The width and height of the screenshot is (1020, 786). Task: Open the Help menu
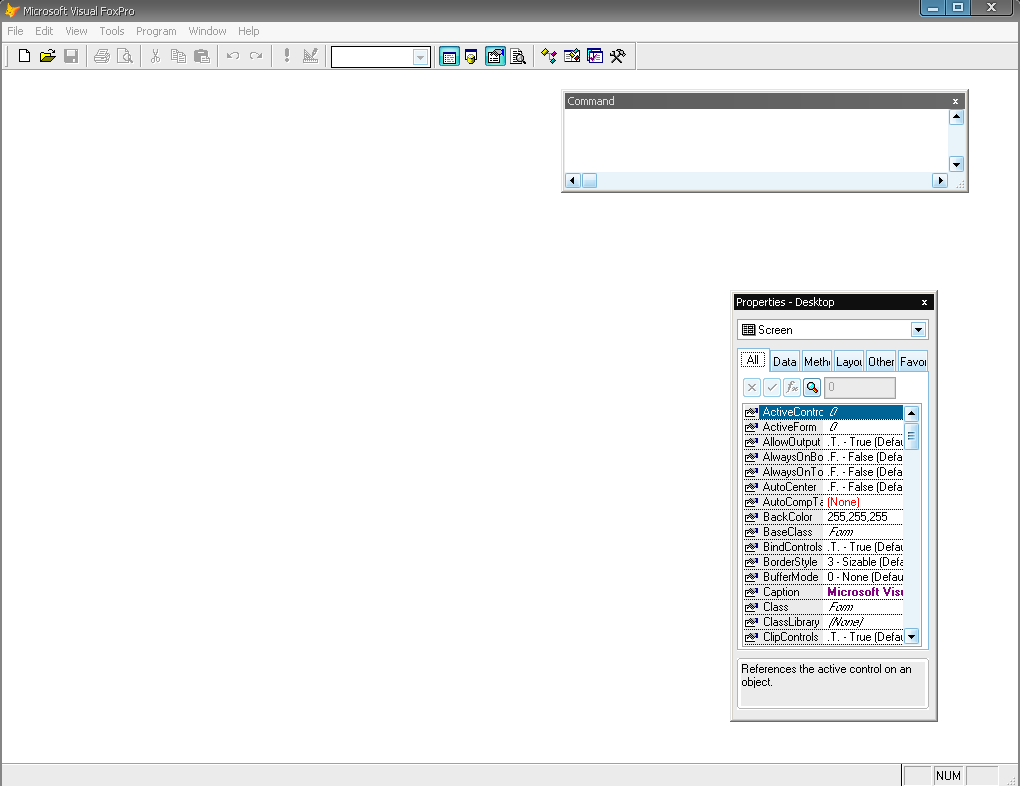point(248,31)
